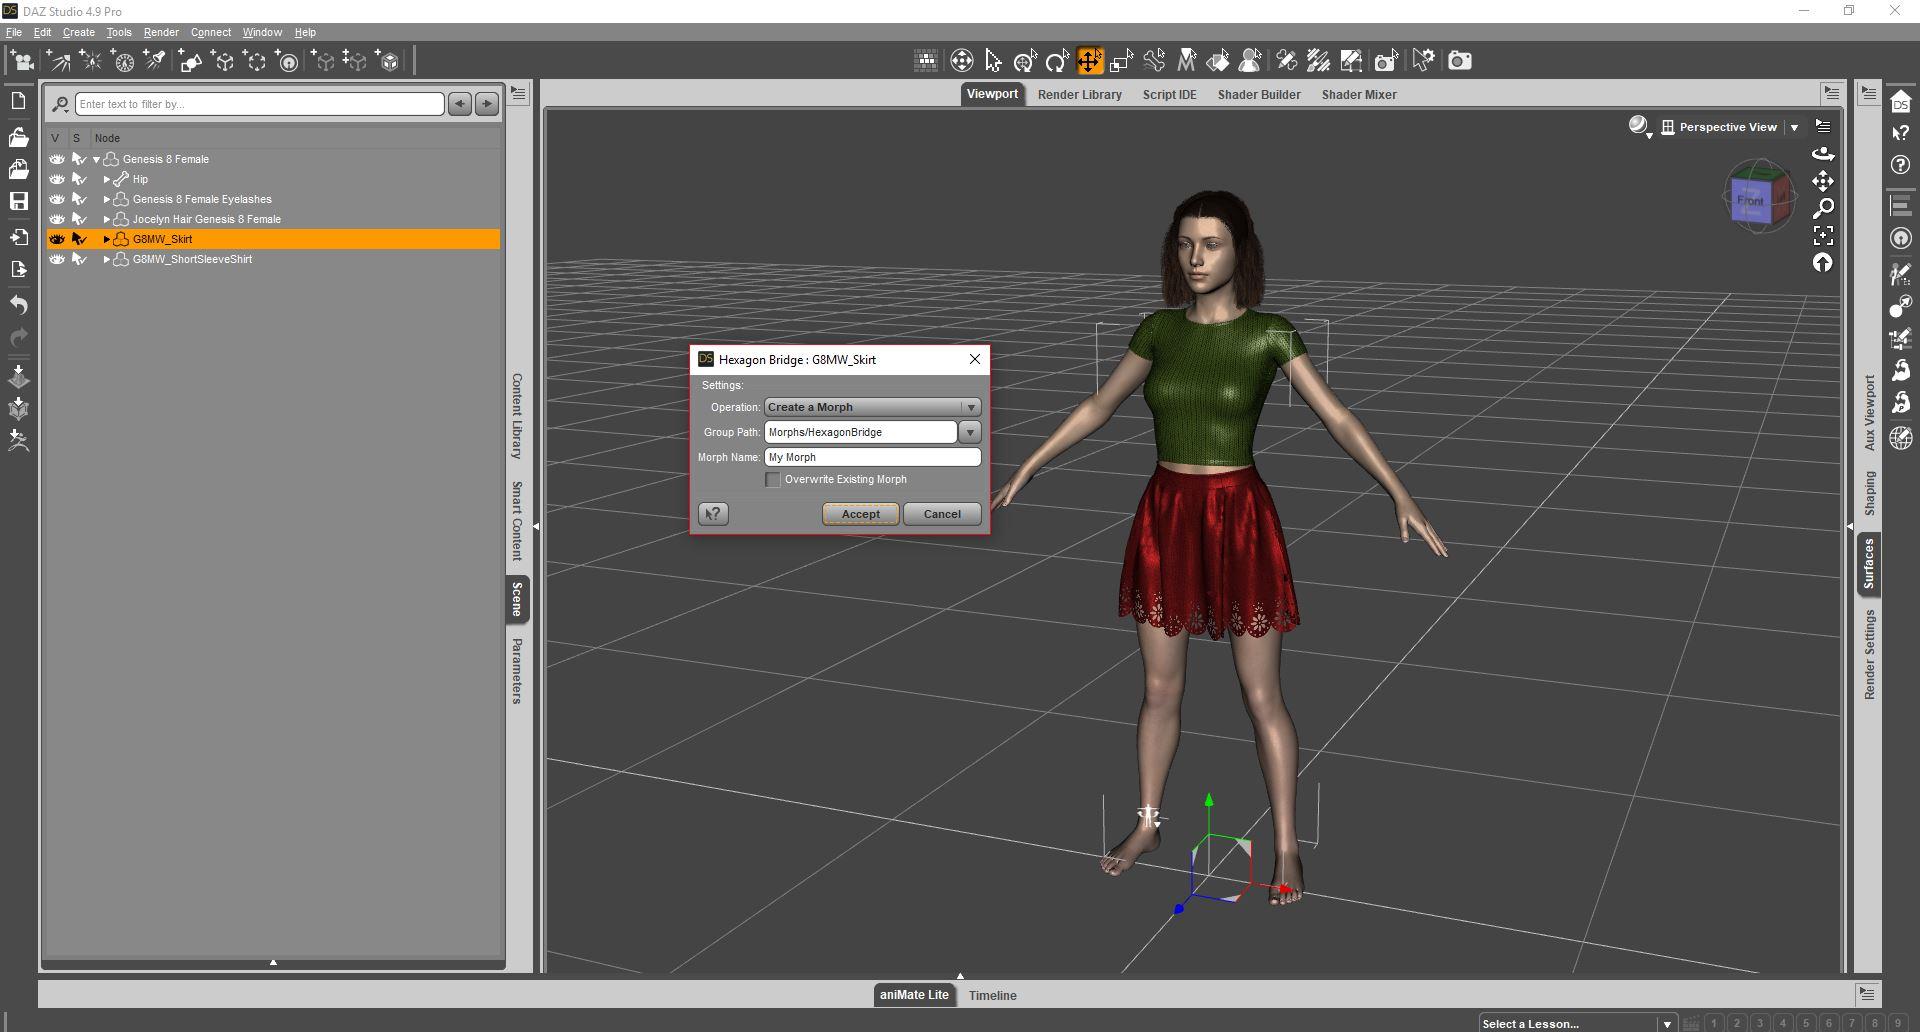Open the Render menu
The image size is (1920, 1032).
click(x=161, y=32)
